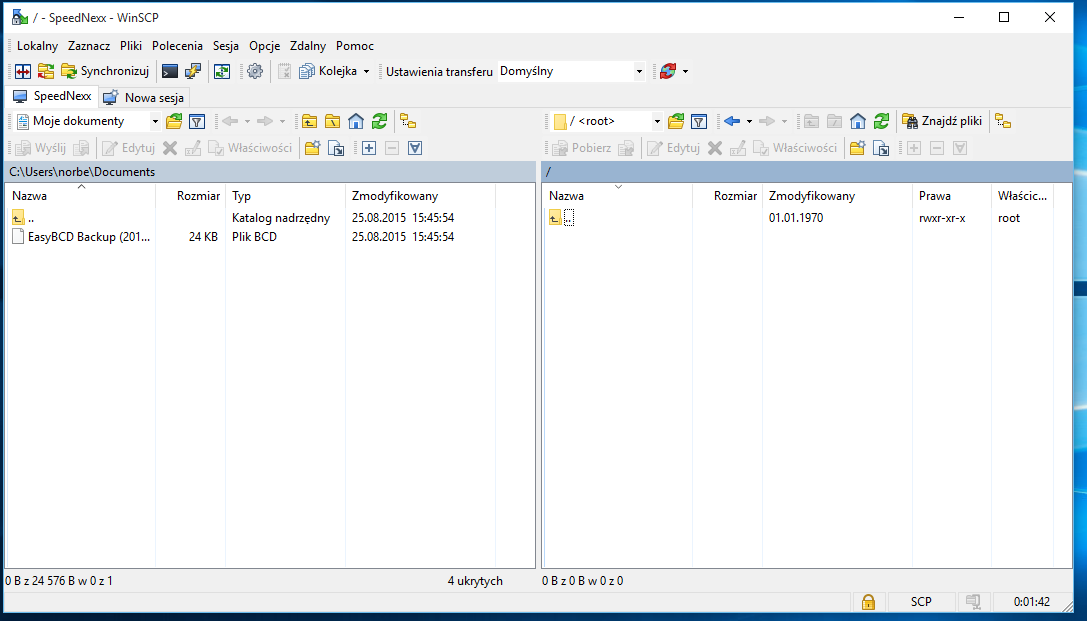Screen dimensions: 1087x621
Task: Expand the Kolejka dropdown arrow
Action: 366,71
